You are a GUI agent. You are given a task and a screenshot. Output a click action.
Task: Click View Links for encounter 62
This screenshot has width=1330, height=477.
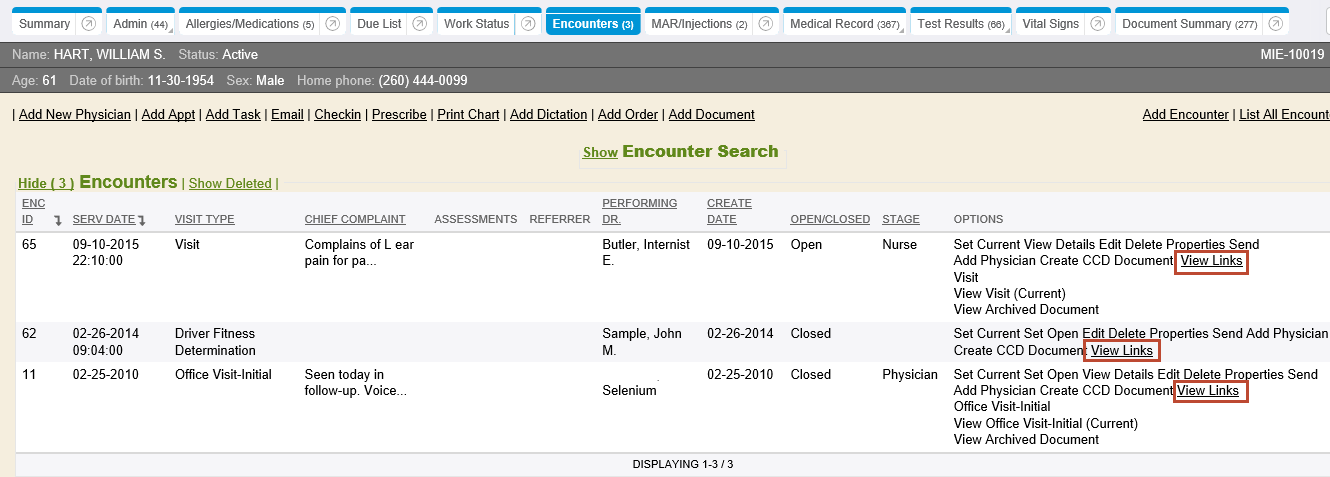(1121, 351)
